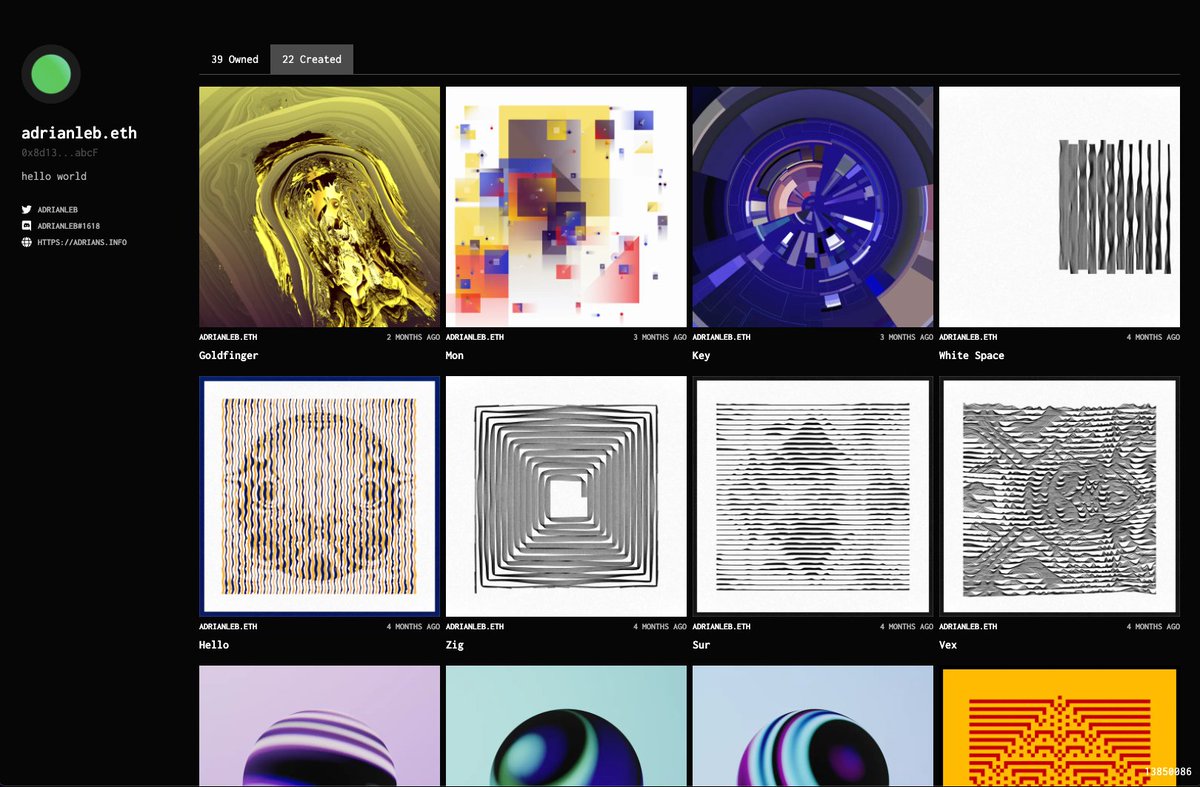1200x787 pixels.
Task: Click the Key title
Action: [x=701, y=355]
